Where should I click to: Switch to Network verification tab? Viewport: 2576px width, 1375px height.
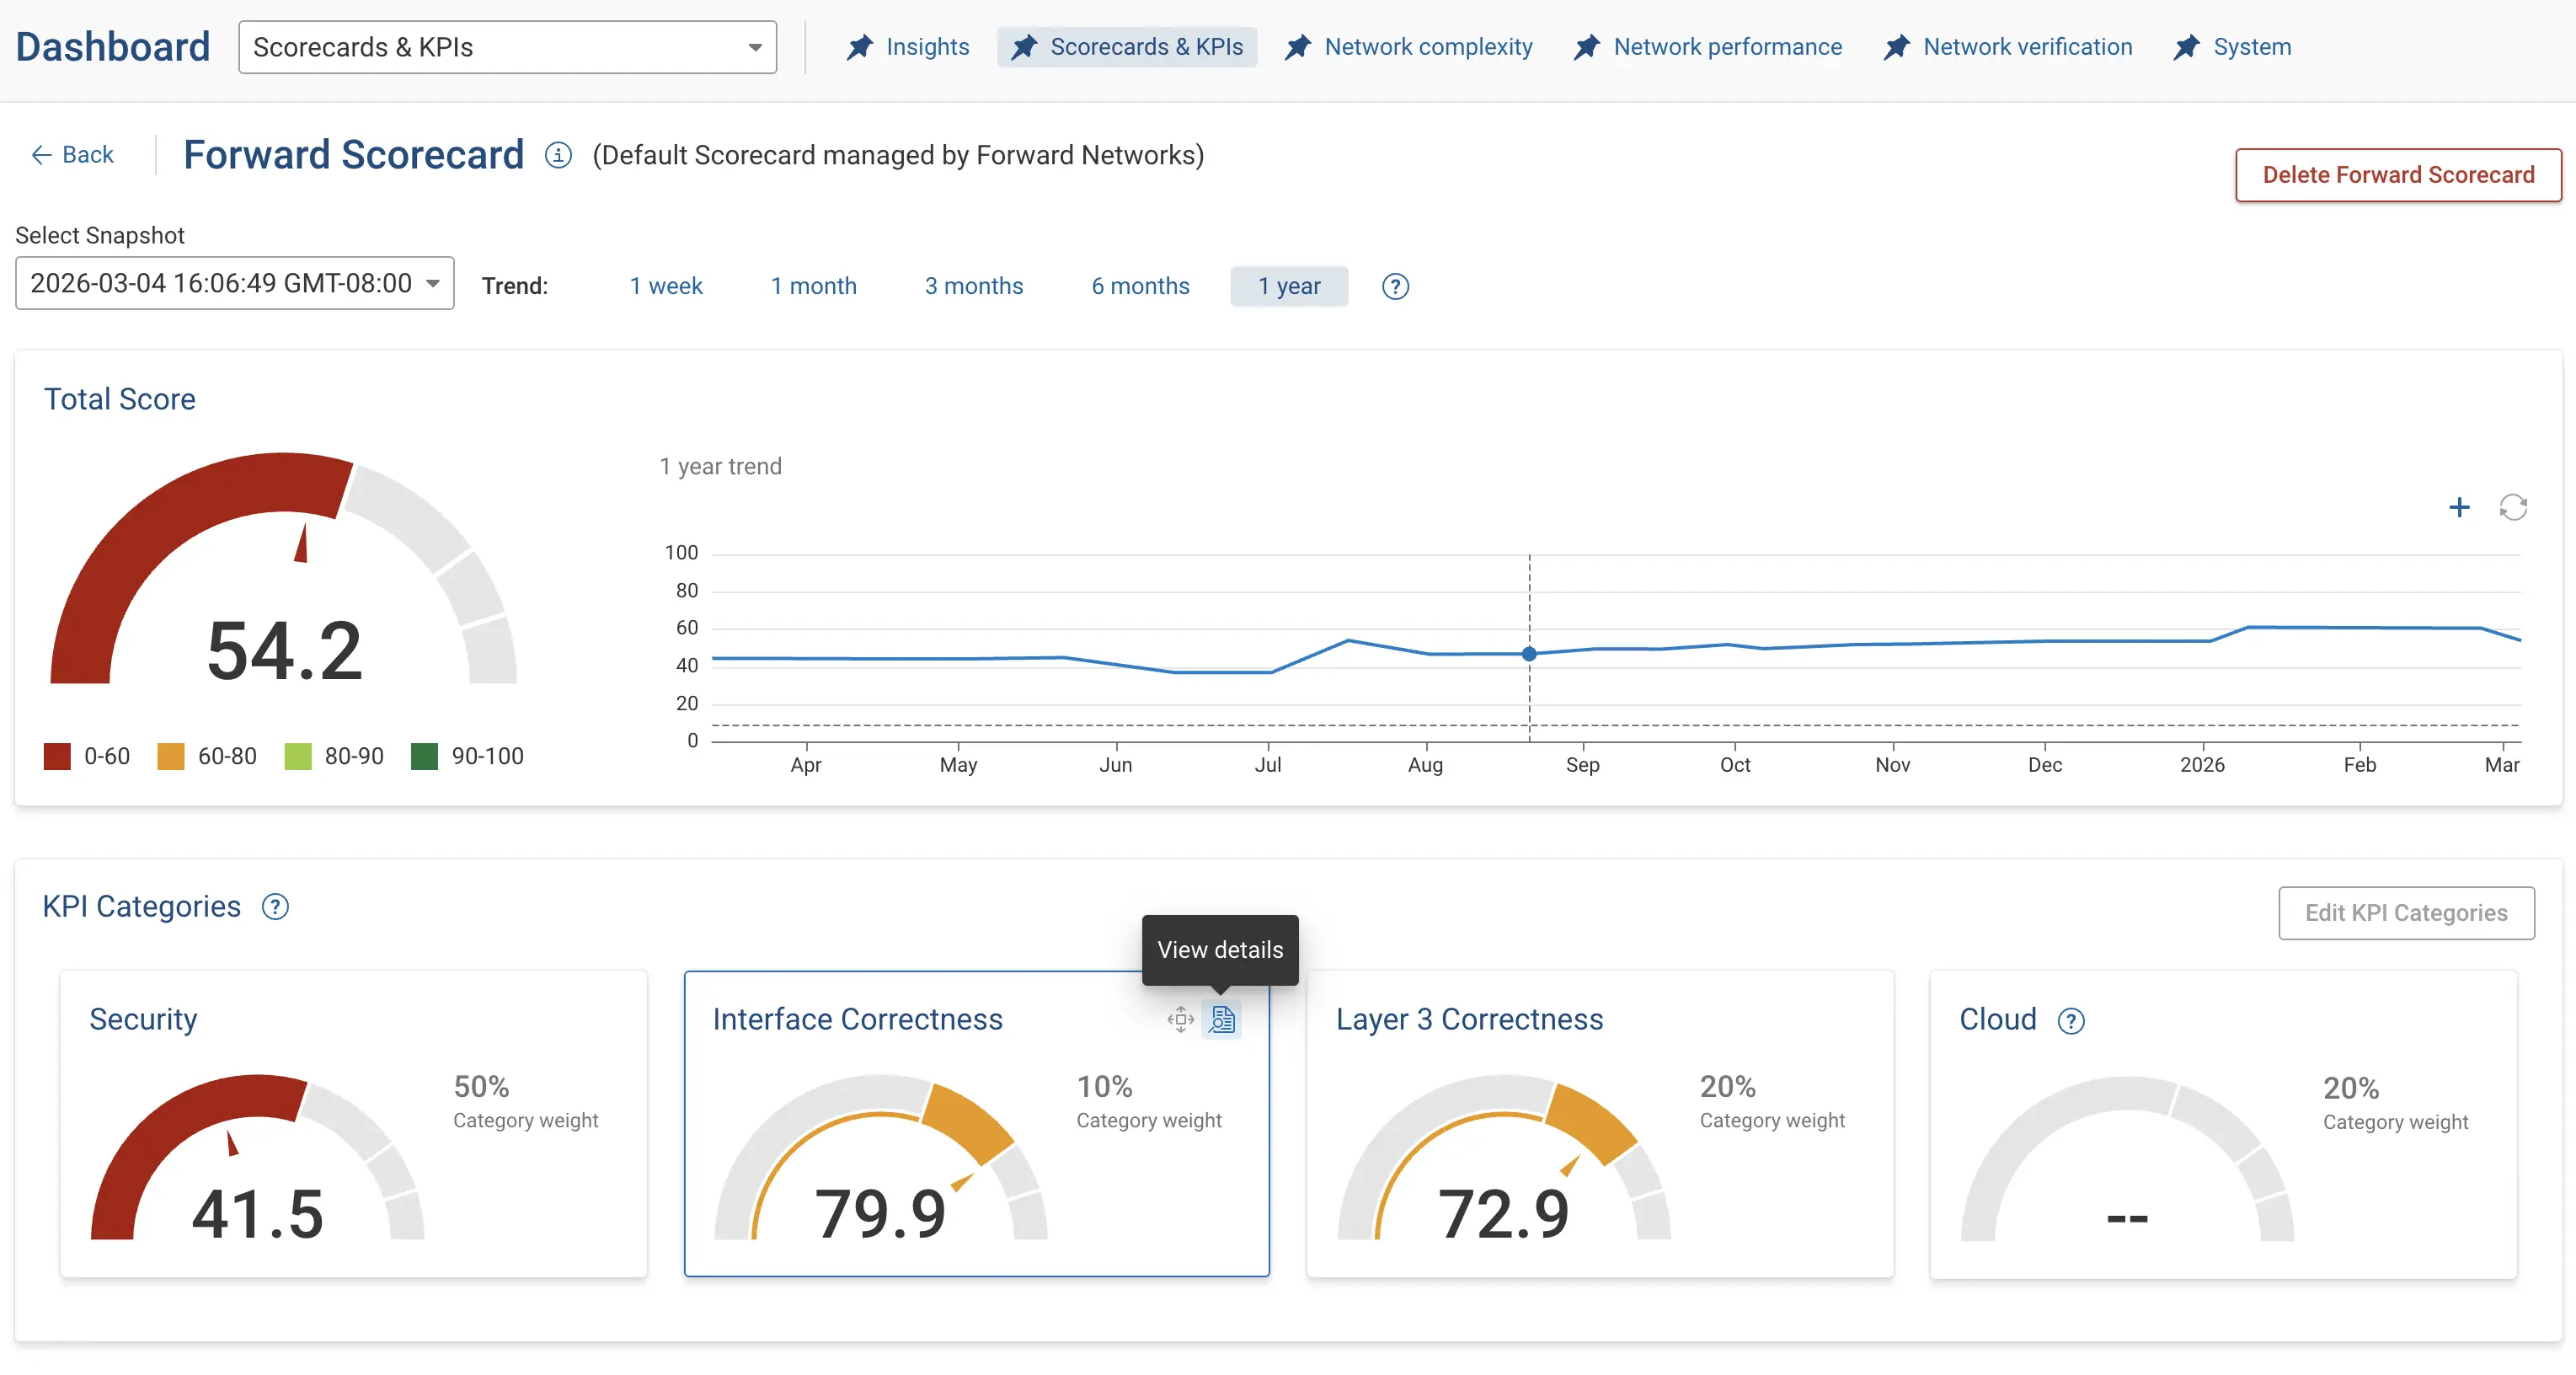(x=2007, y=47)
